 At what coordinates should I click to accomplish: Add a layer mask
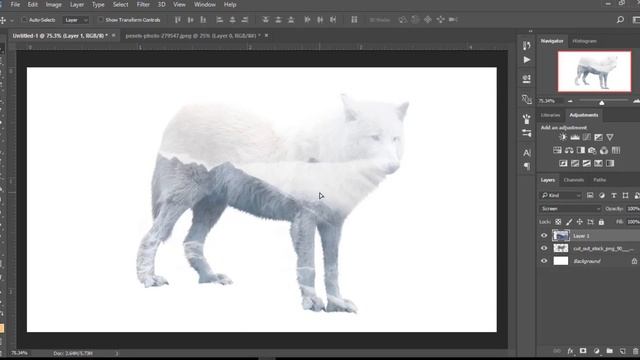[583, 351]
